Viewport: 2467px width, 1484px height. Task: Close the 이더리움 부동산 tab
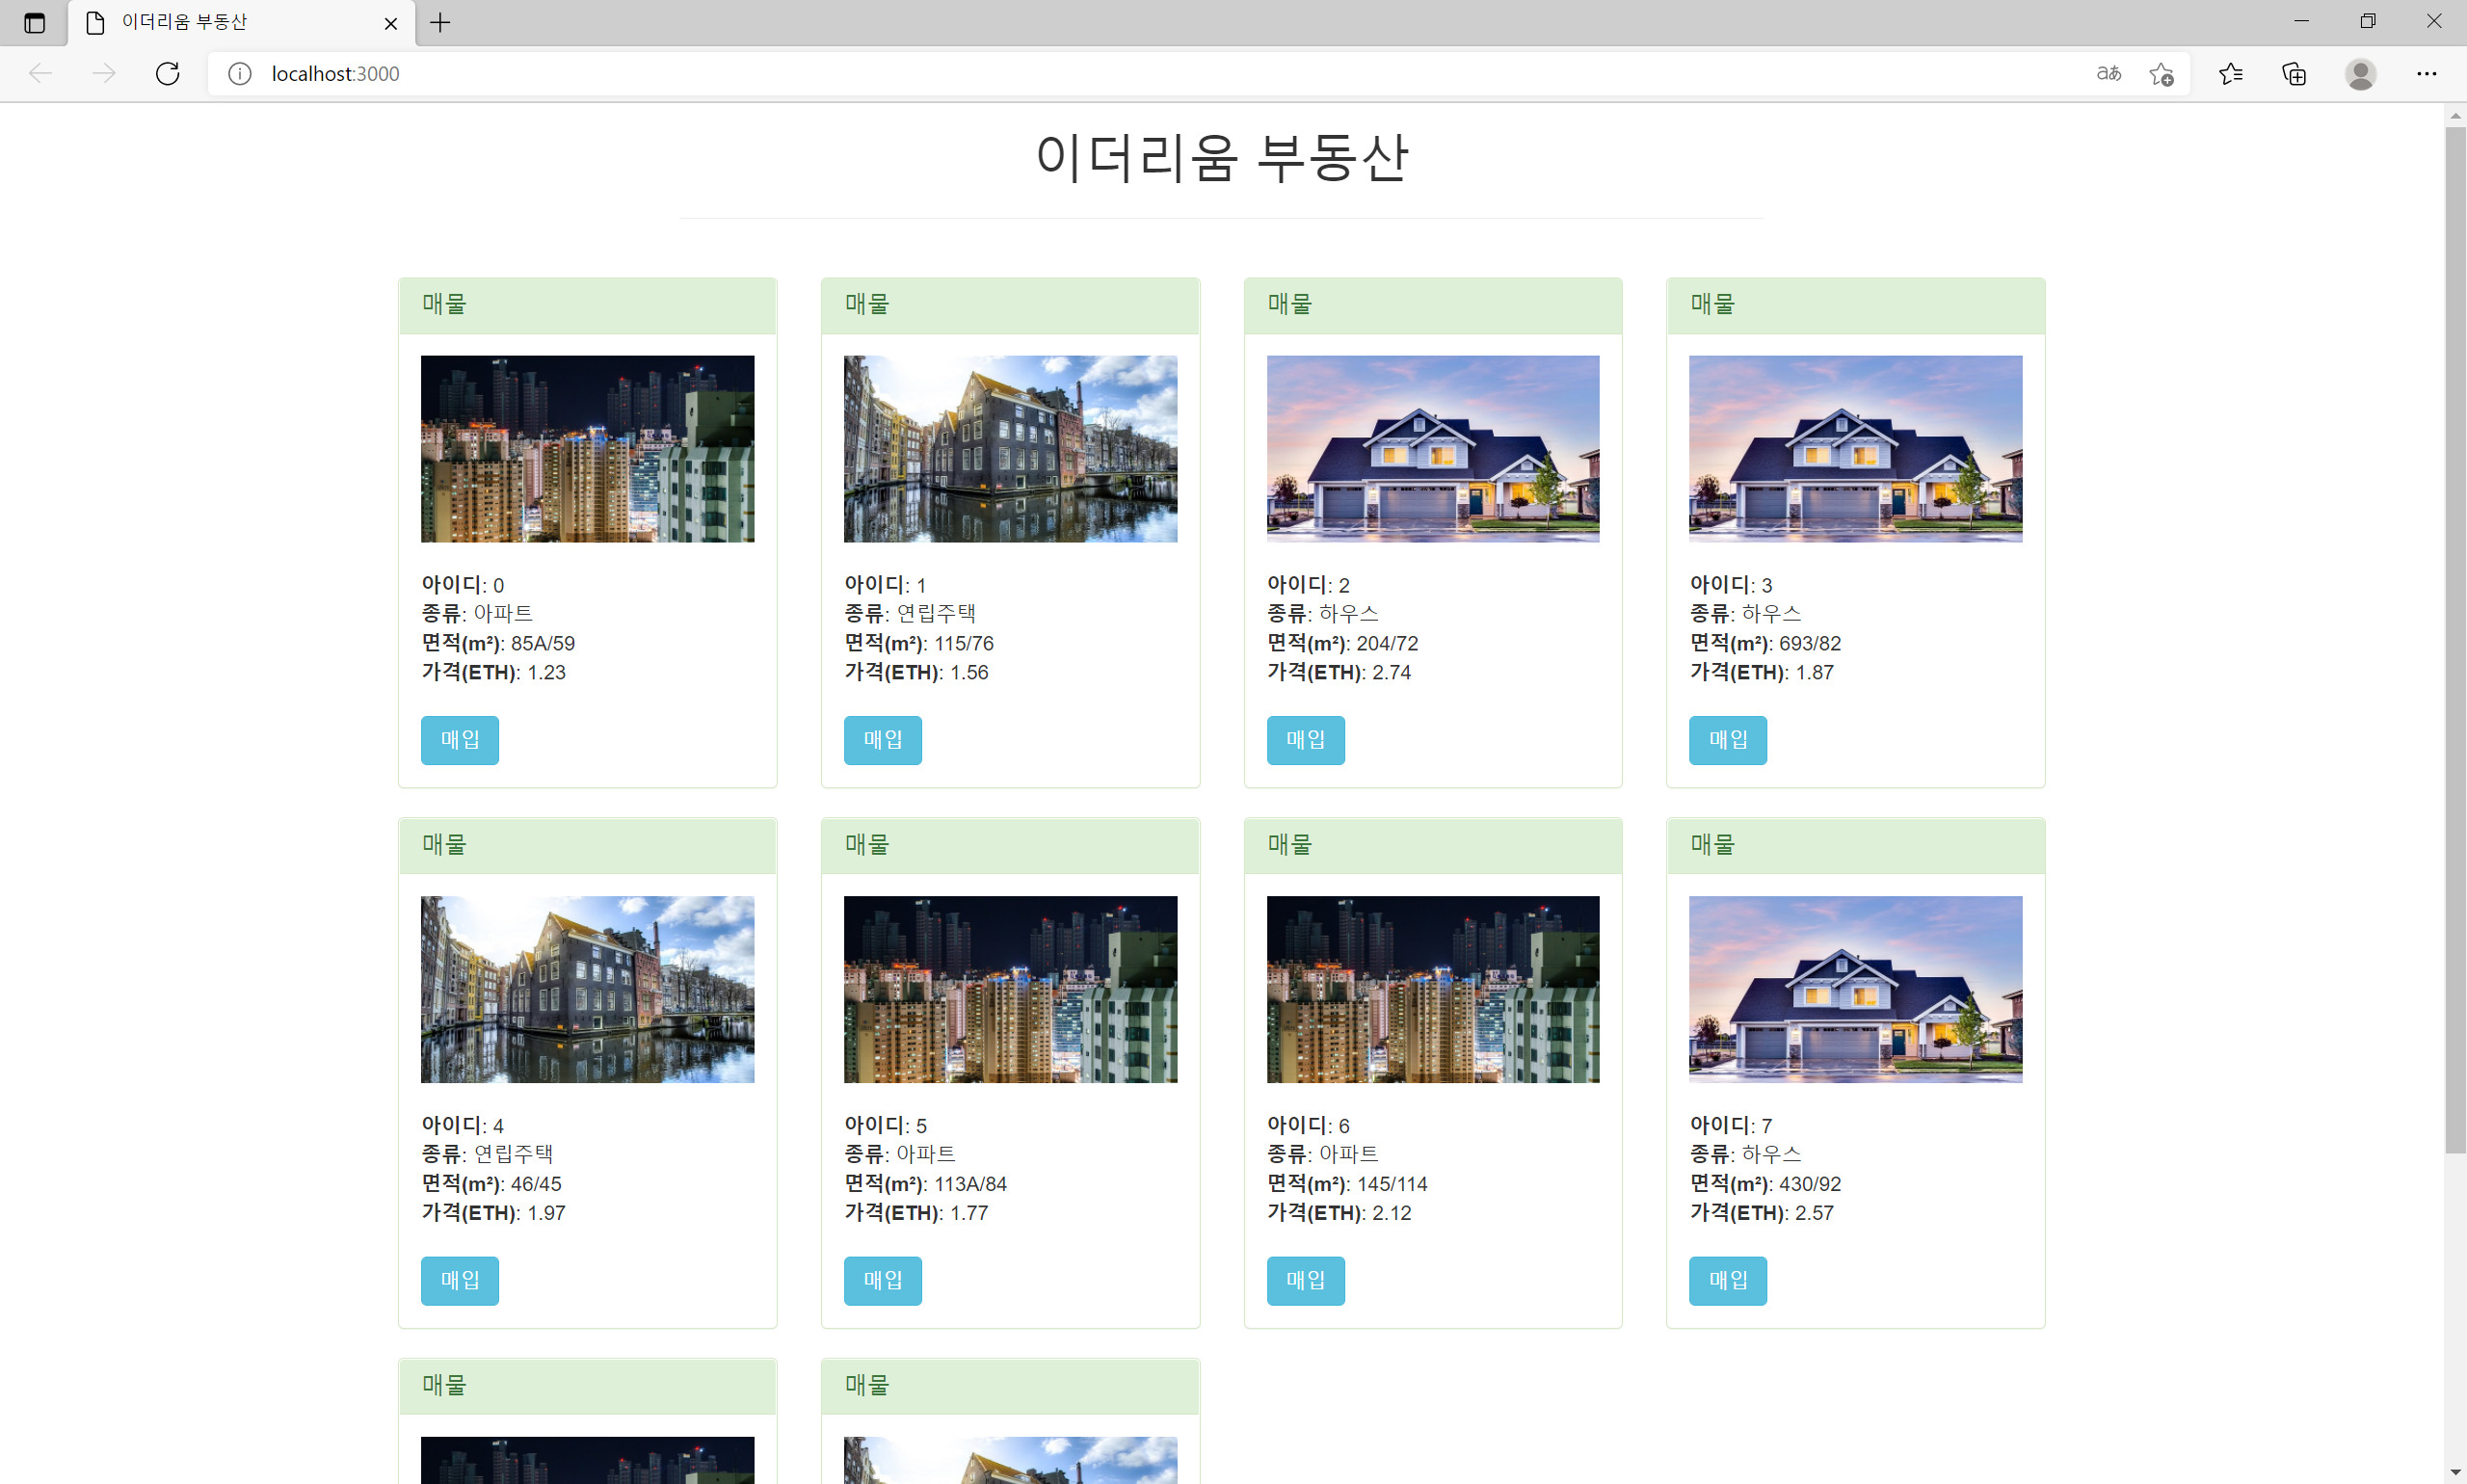coord(391,23)
